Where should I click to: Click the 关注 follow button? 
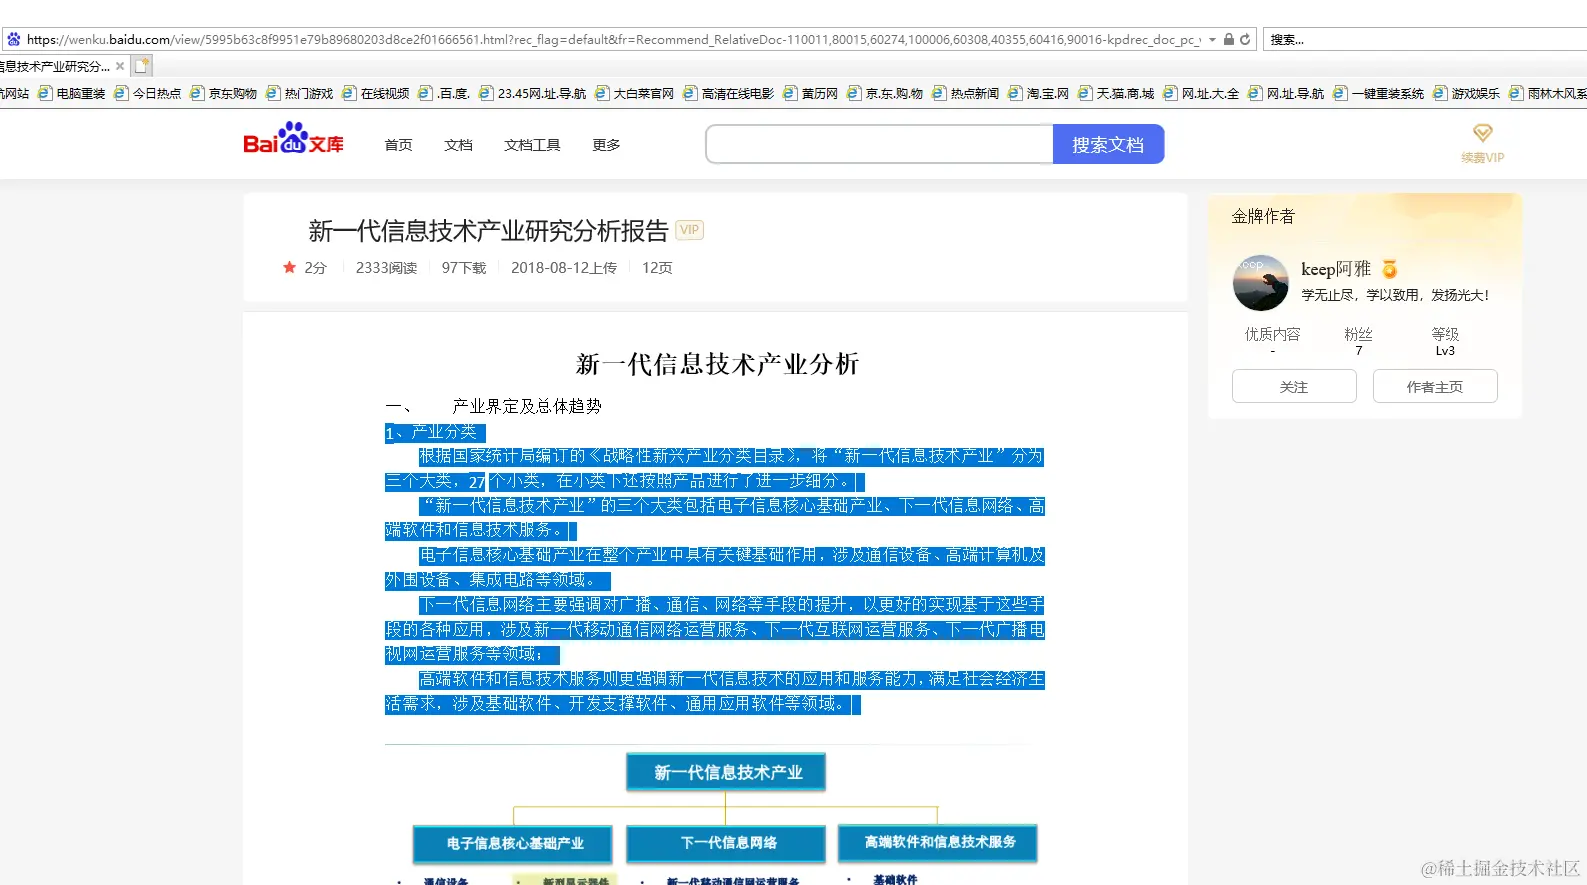(x=1294, y=386)
